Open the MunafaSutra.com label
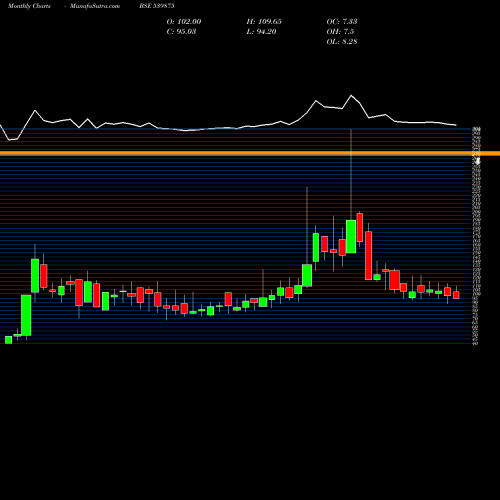500x500 pixels. [95, 6]
